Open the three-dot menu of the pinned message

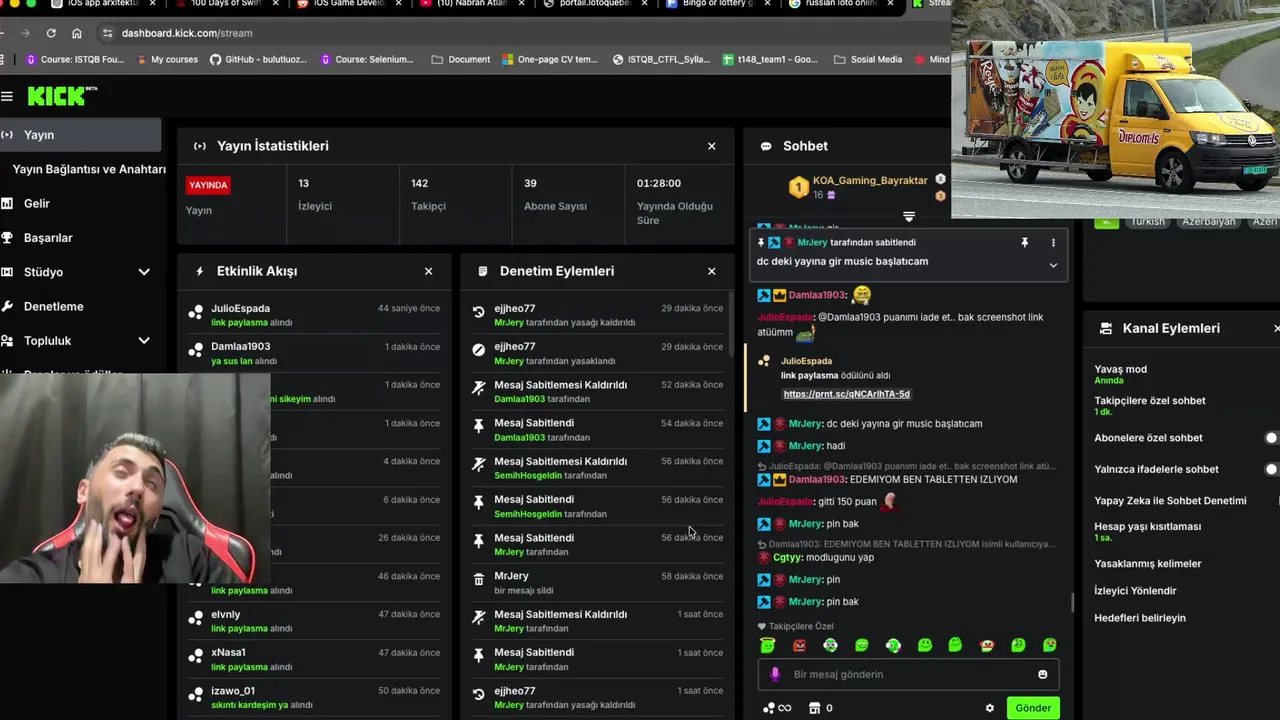pos(1053,242)
